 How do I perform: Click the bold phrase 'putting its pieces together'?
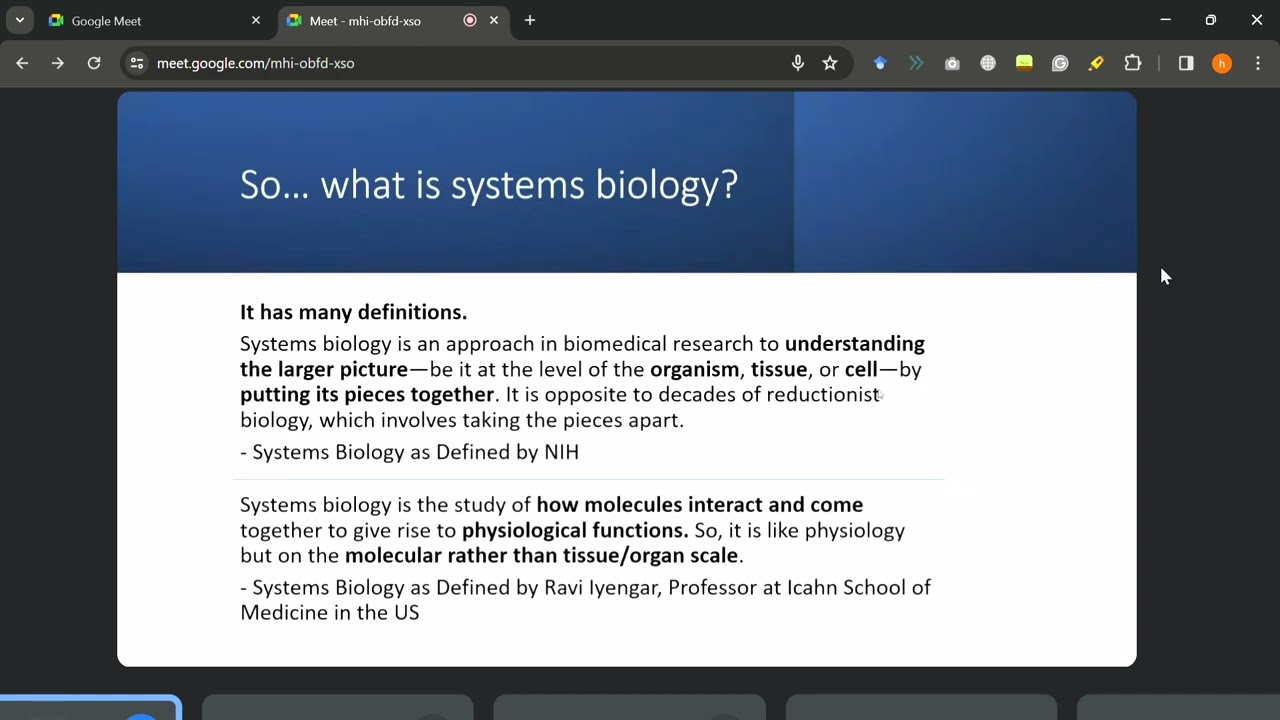(x=367, y=395)
